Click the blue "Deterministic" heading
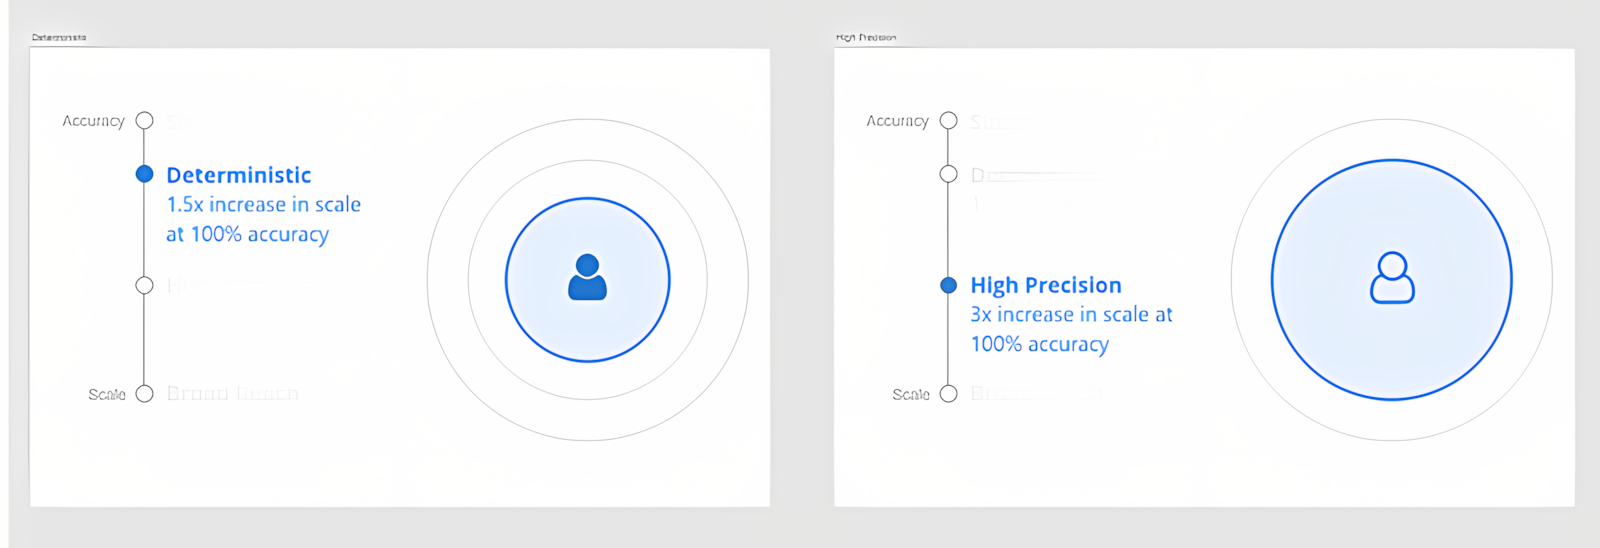1600x548 pixels. (239, 175)
